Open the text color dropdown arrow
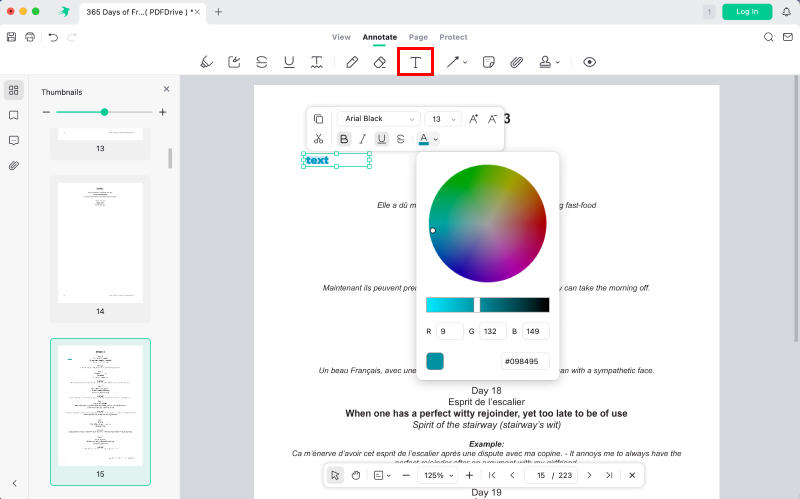Viewport: 800px width, 499px height. (x=436, y=139)
